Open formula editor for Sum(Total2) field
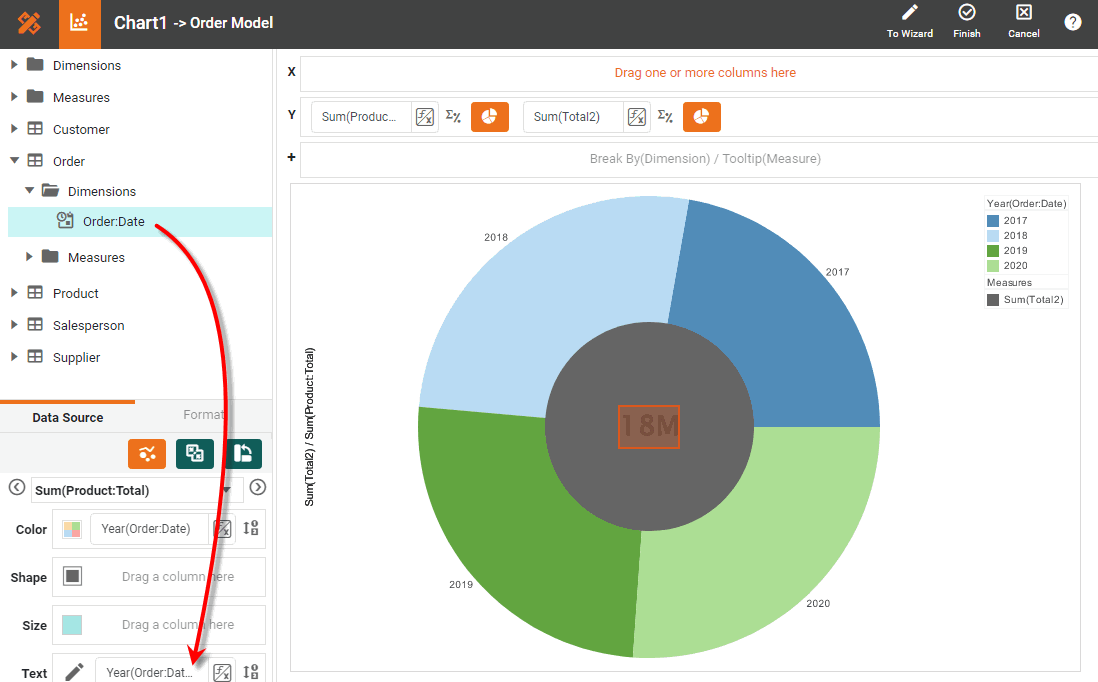This screenshot has width=1098, height=682. tap(637, 117)
